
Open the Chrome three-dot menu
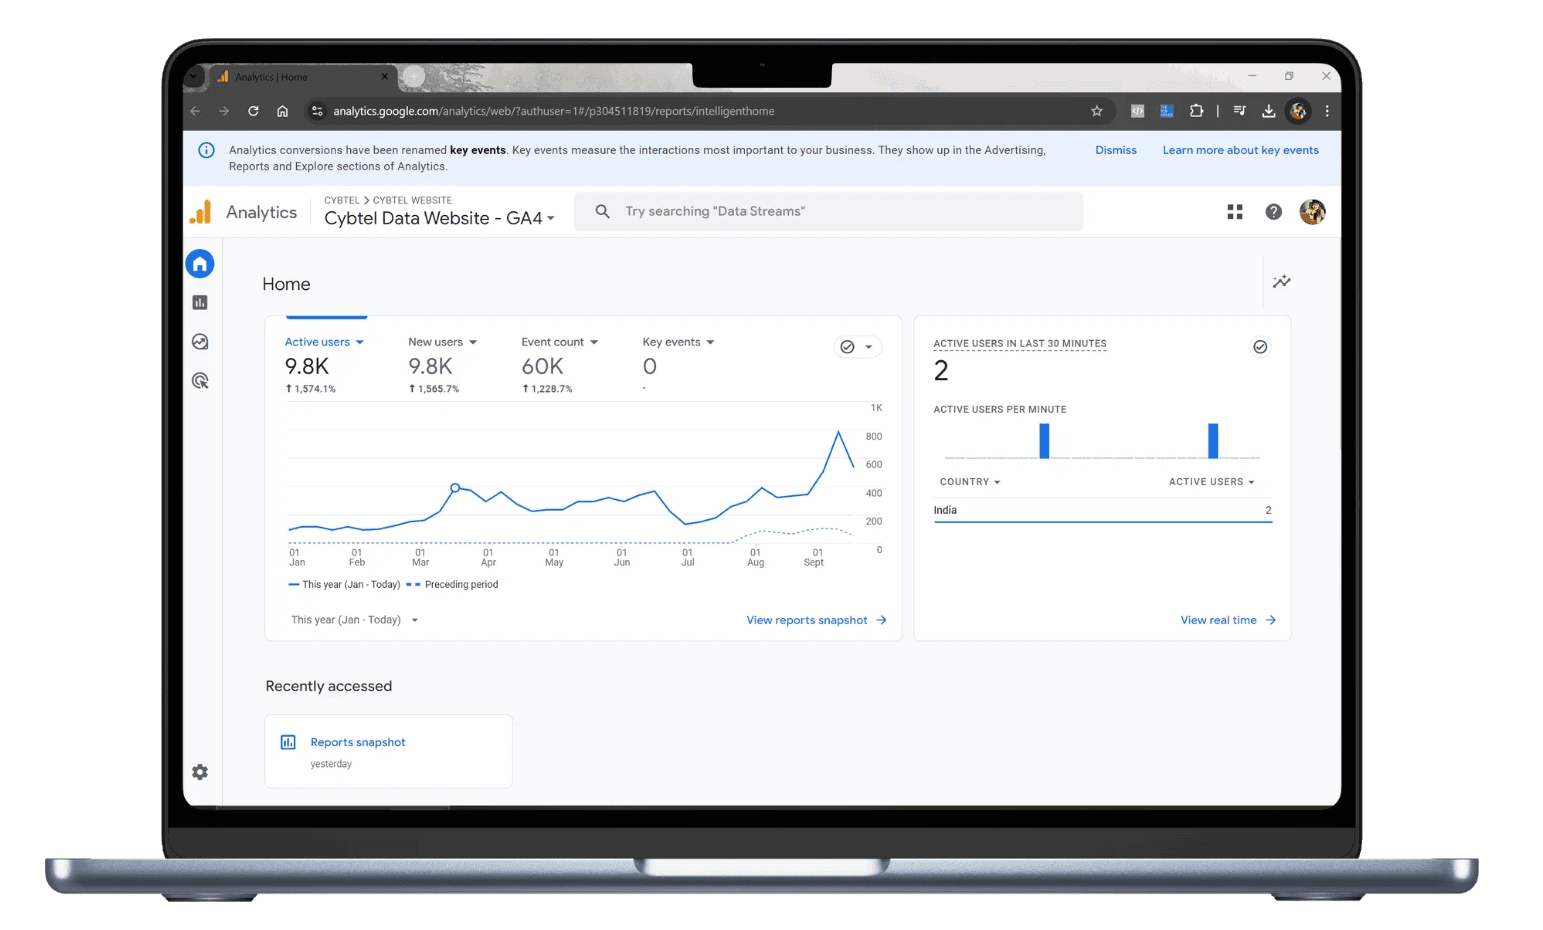click(x=1327, y=111)
